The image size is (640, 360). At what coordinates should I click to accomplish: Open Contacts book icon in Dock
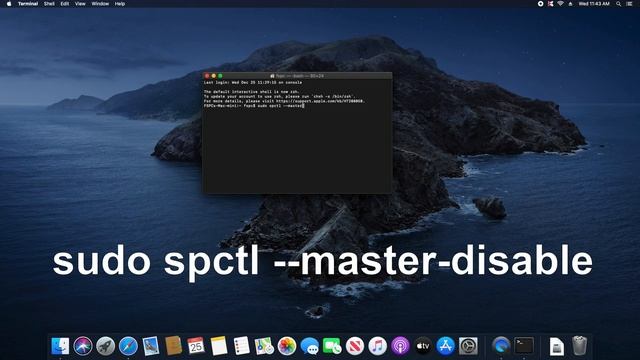click(173, 346)
